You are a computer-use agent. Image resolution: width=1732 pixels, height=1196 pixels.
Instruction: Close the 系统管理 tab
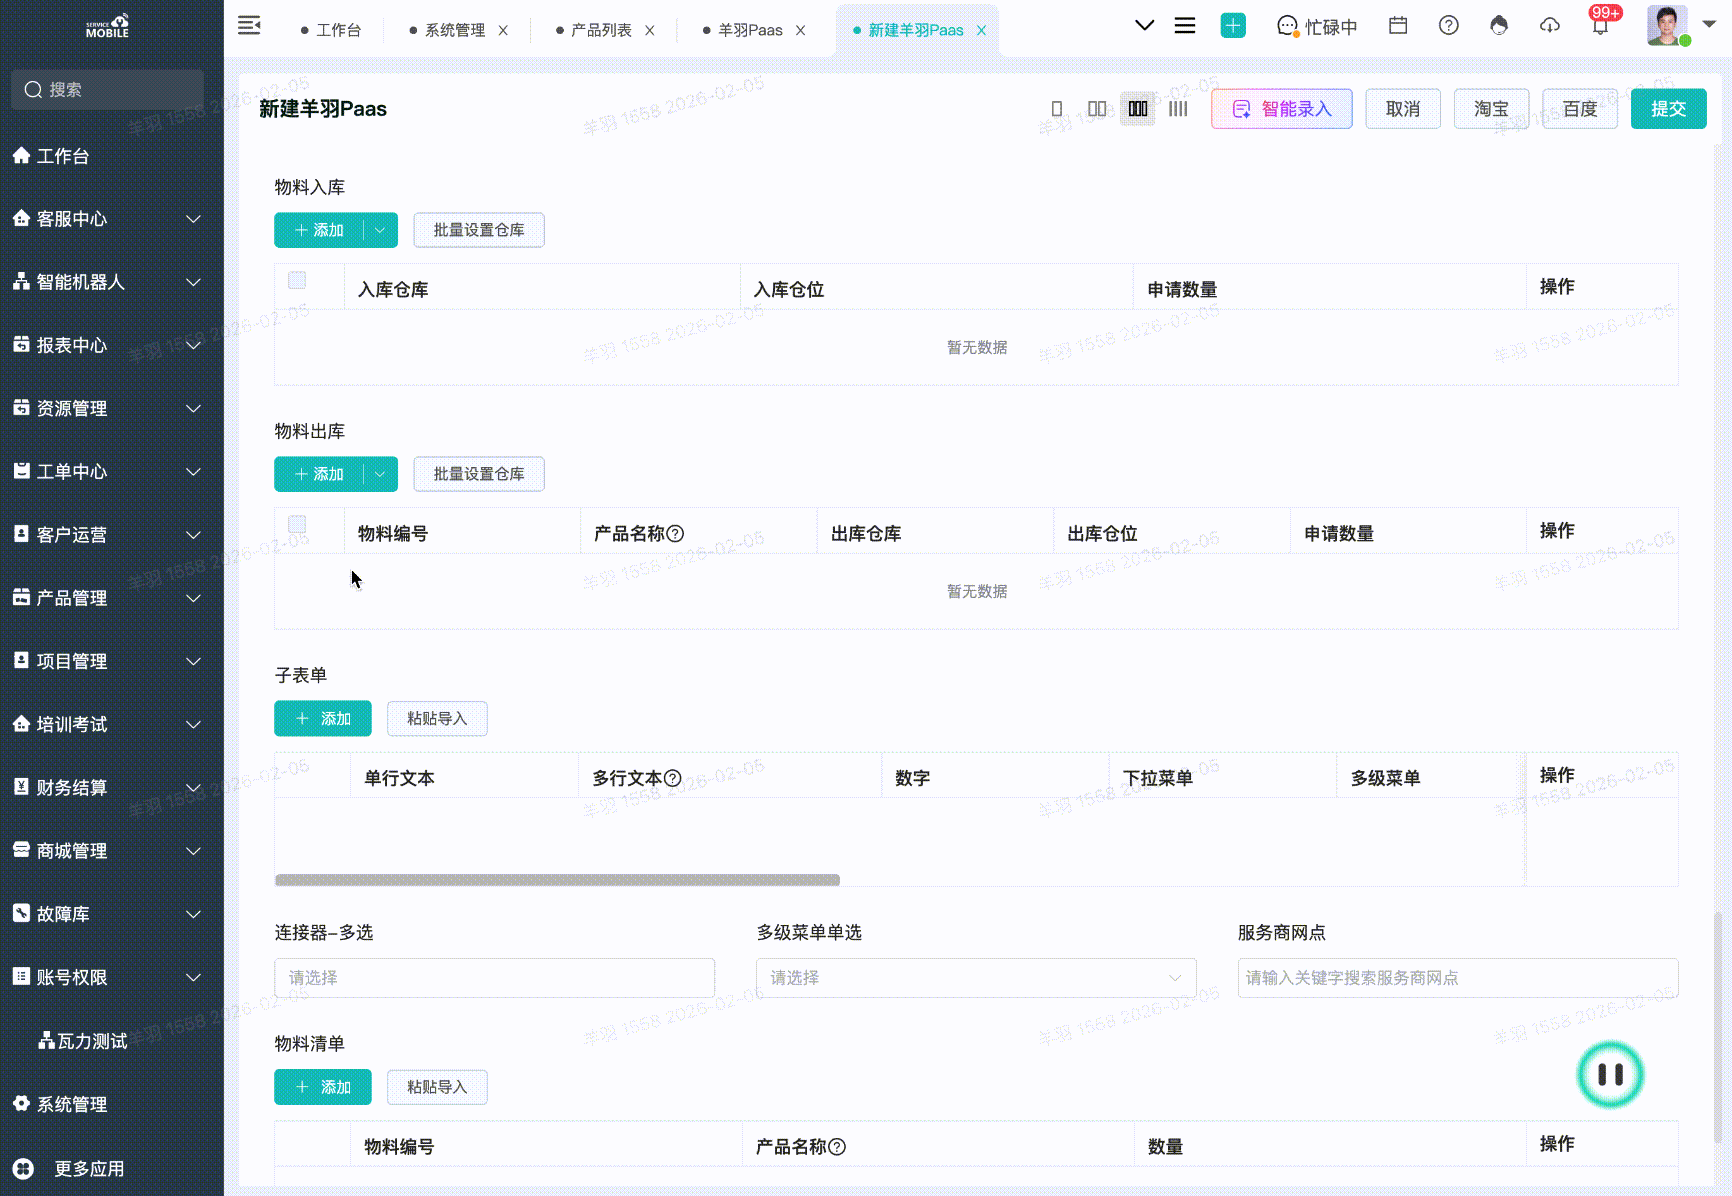pyautogui.click(x=503, y=31)
